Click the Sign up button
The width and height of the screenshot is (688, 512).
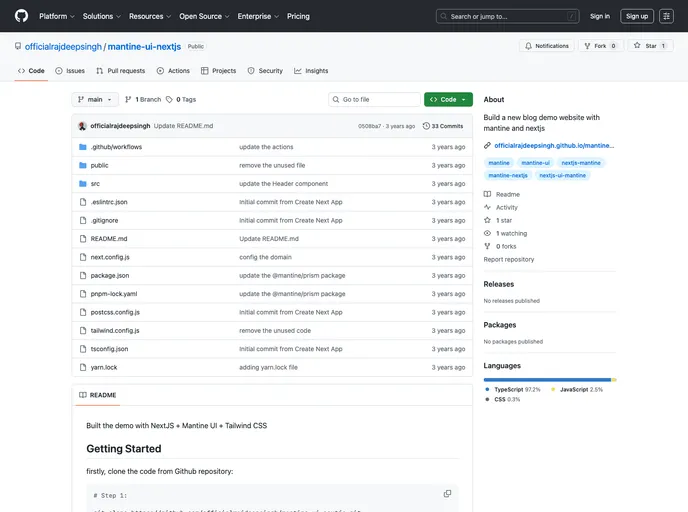click(636, 16)
